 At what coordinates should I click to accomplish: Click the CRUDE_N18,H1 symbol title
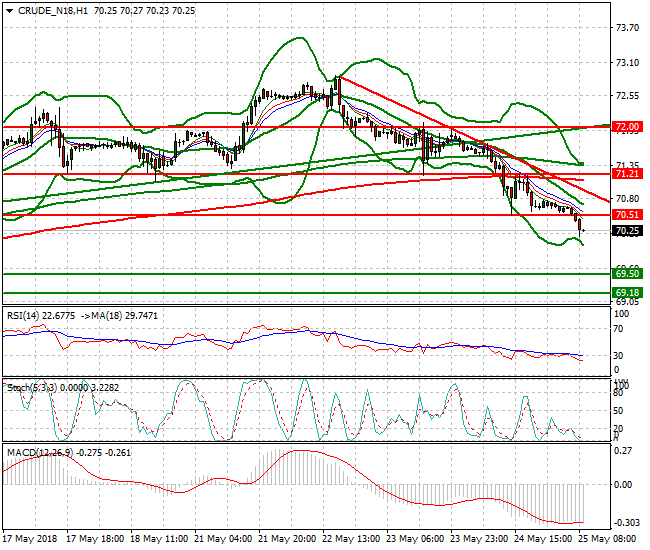pos(53,11)
